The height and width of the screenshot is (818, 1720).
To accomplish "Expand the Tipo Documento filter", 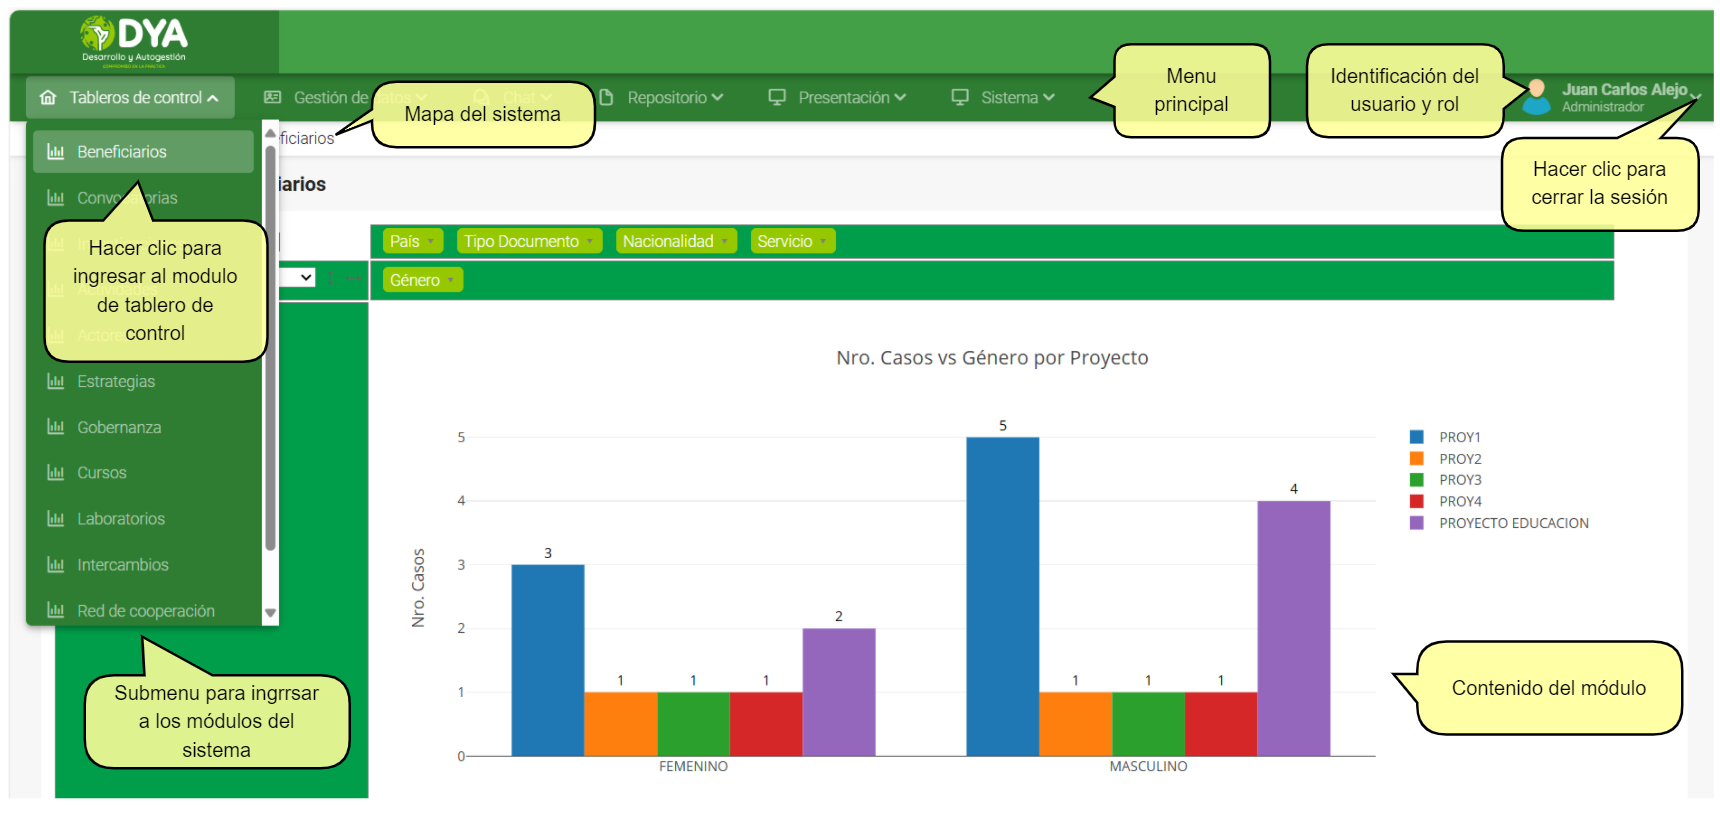I will [529, 242].
